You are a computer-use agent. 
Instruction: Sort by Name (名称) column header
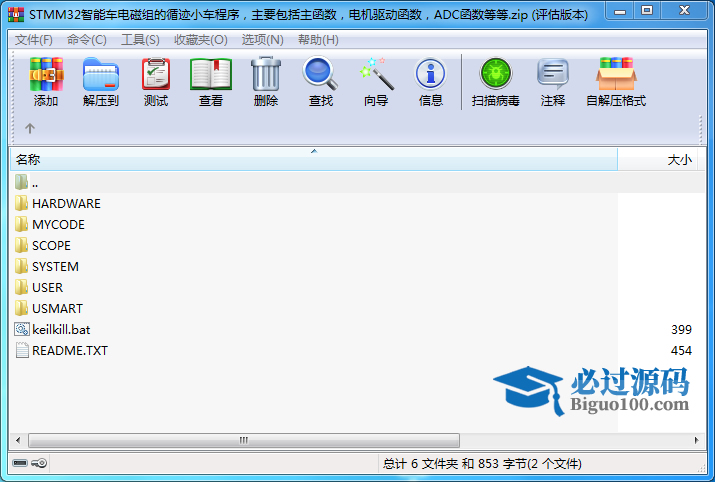[x=300, y=160]
